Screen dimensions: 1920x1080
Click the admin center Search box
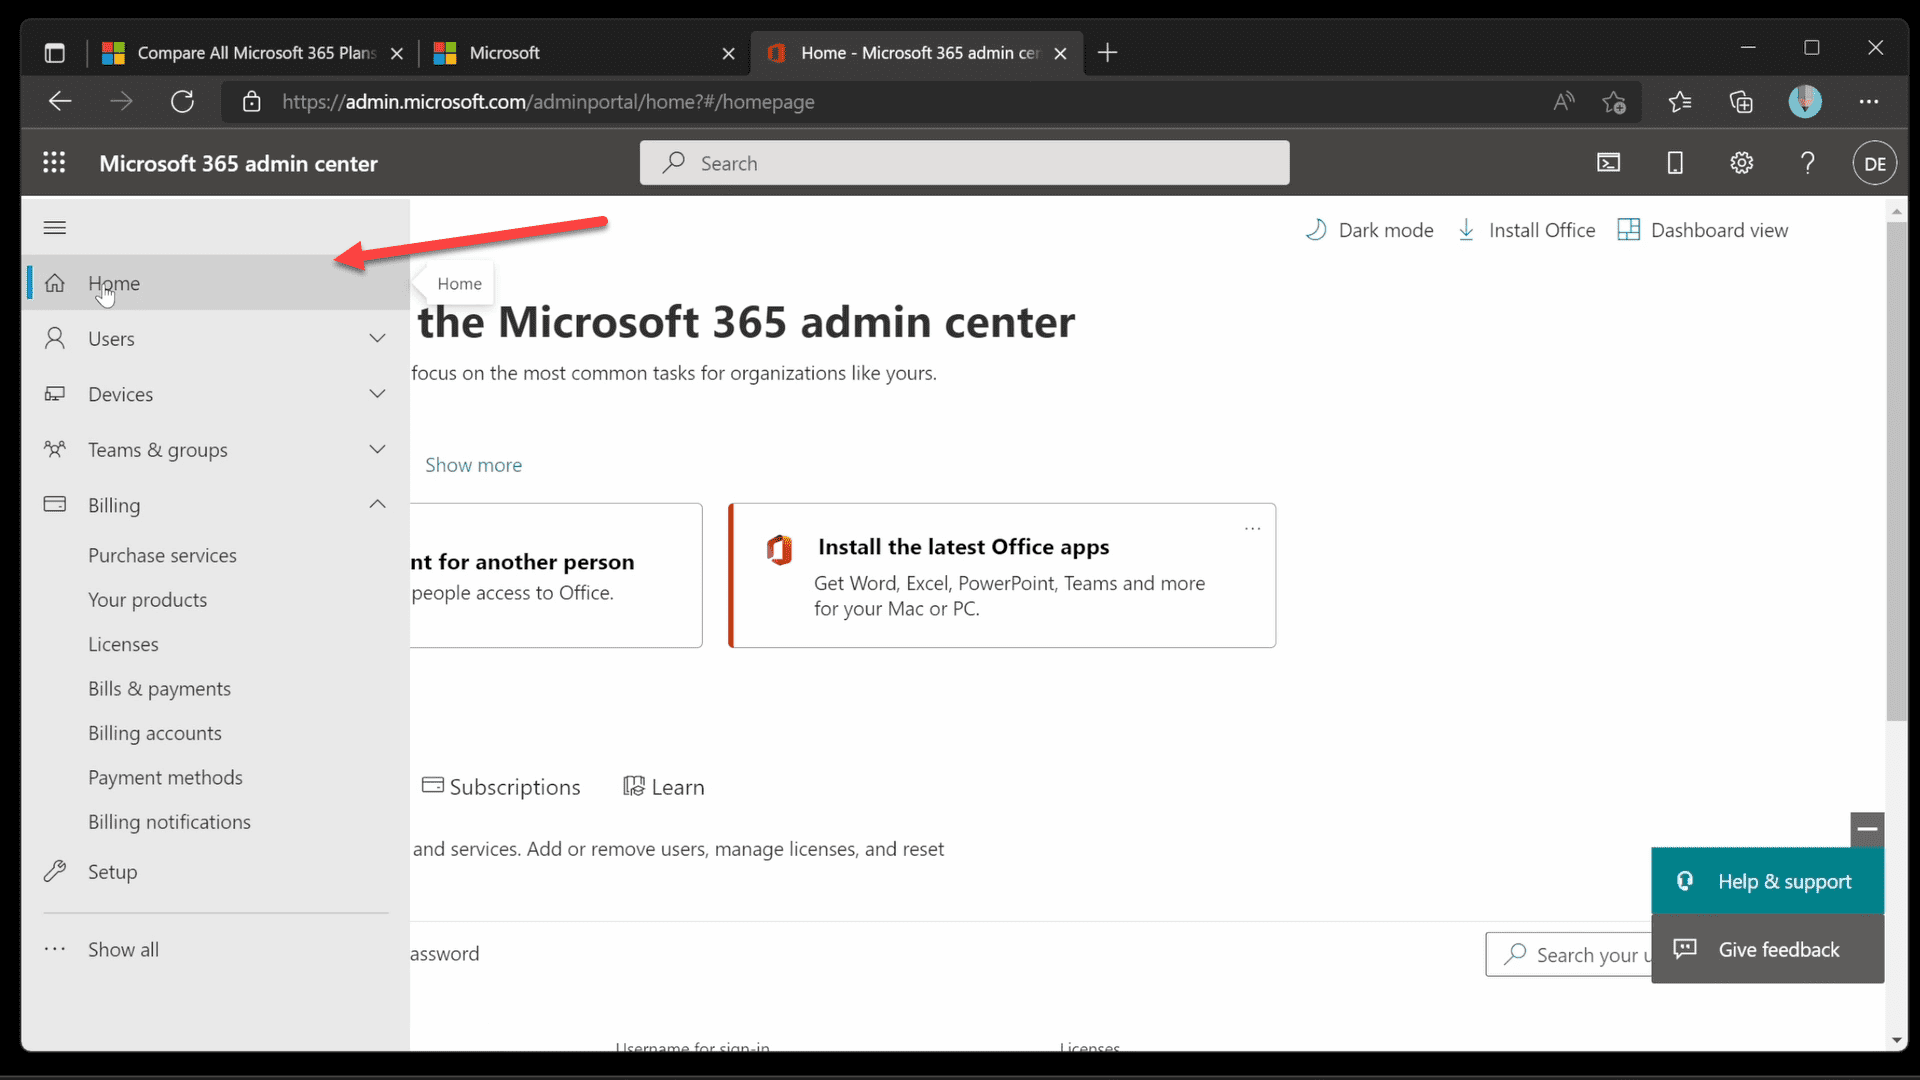(964, 163)
